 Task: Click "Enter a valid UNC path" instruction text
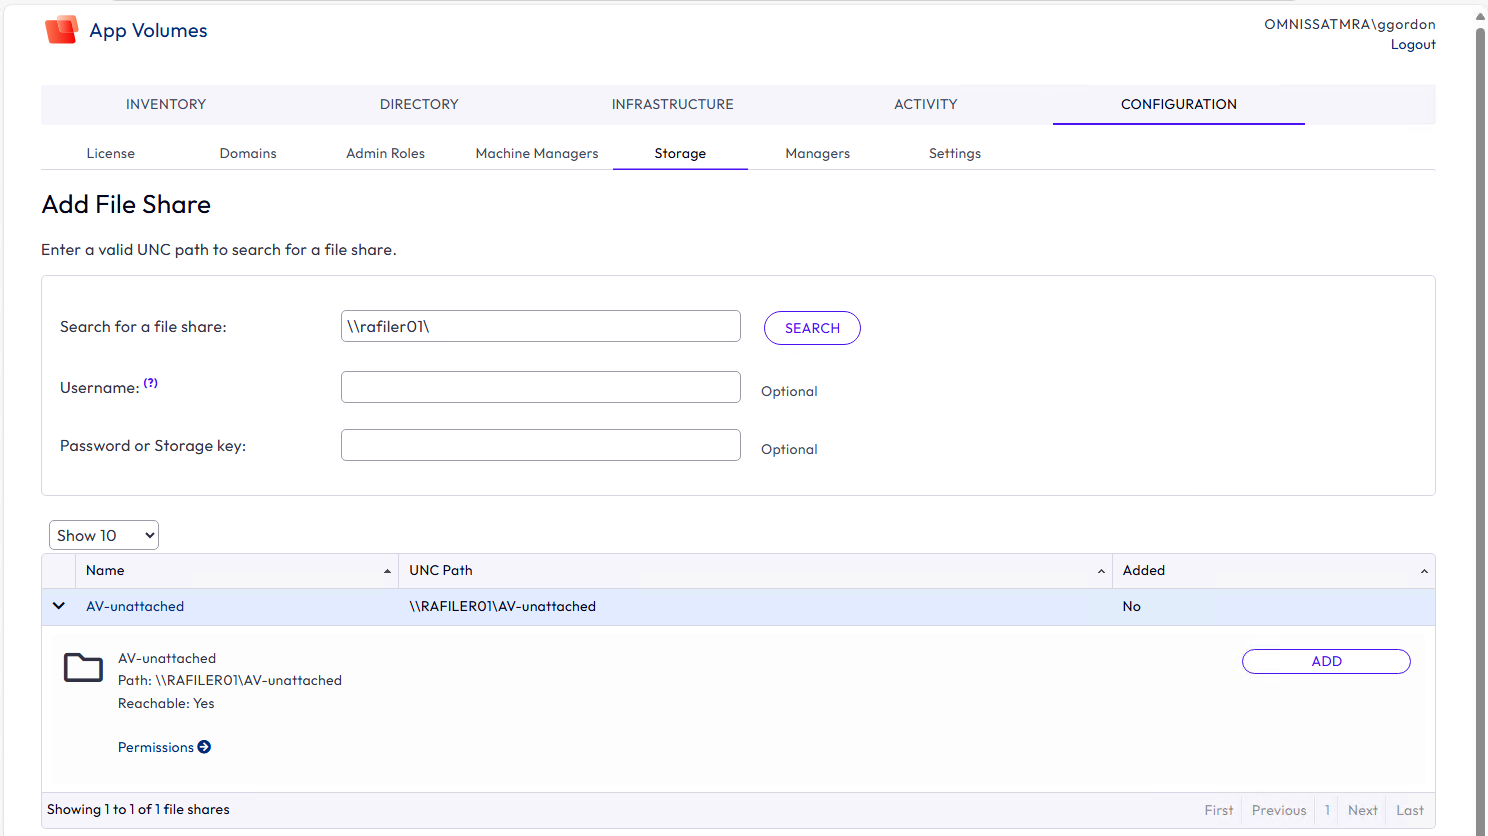pyautogui.click(x=219, y=249)
